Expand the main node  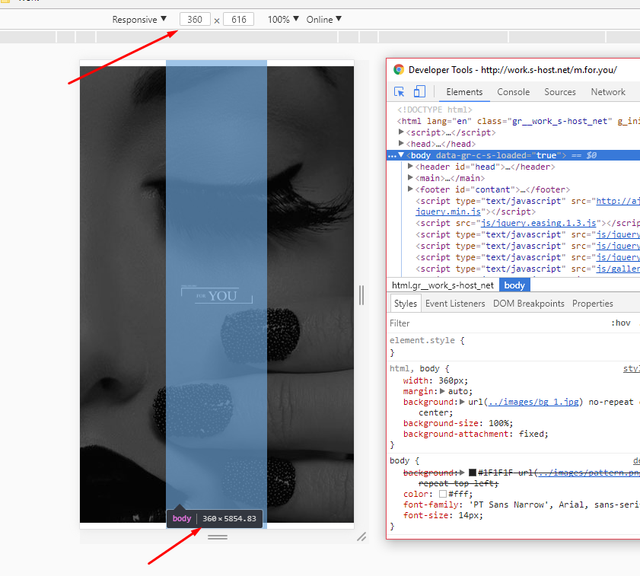410,178
